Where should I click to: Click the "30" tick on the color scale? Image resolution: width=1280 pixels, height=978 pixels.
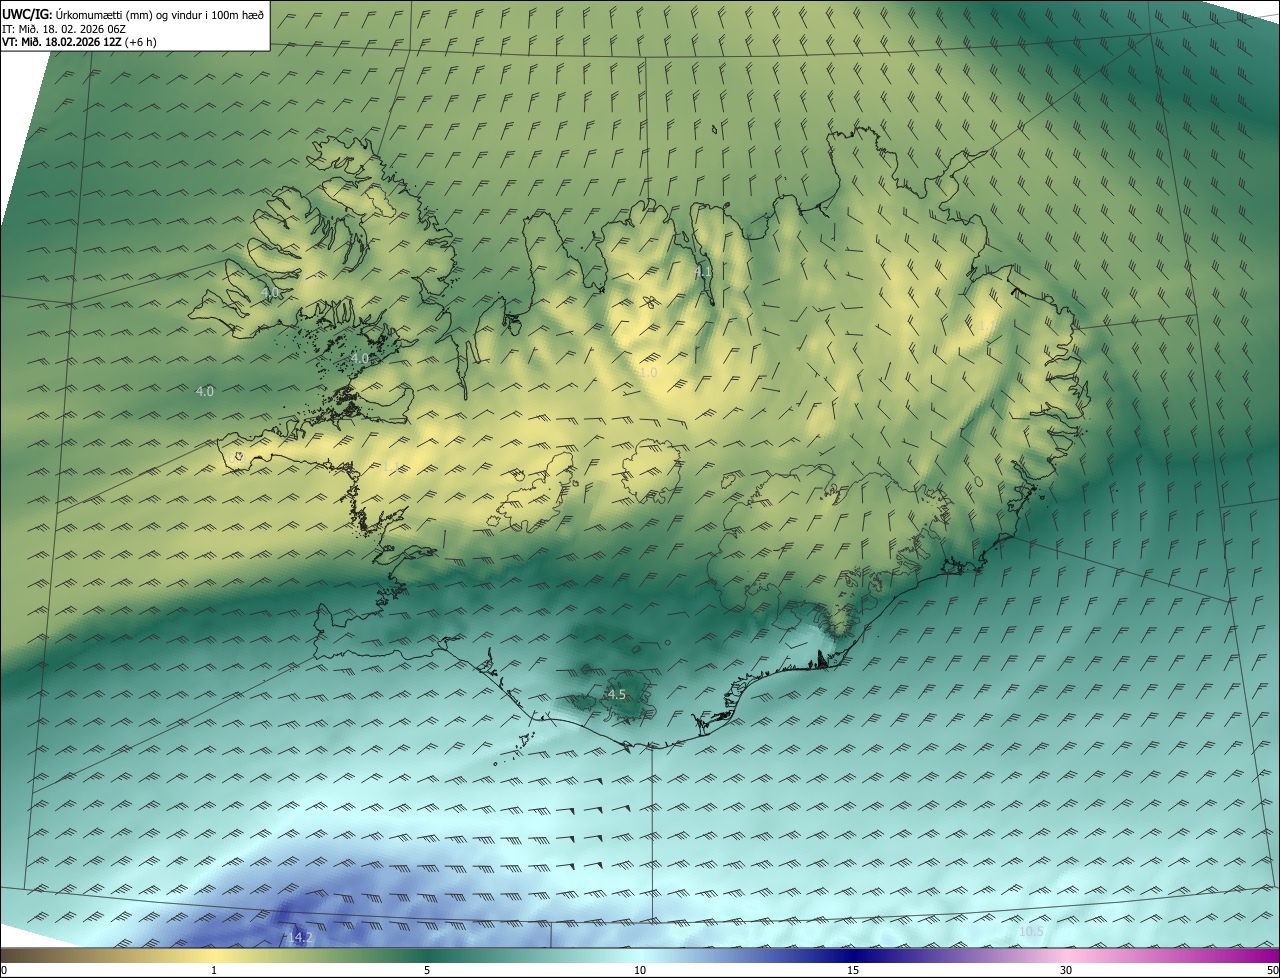pos(1066,970)
